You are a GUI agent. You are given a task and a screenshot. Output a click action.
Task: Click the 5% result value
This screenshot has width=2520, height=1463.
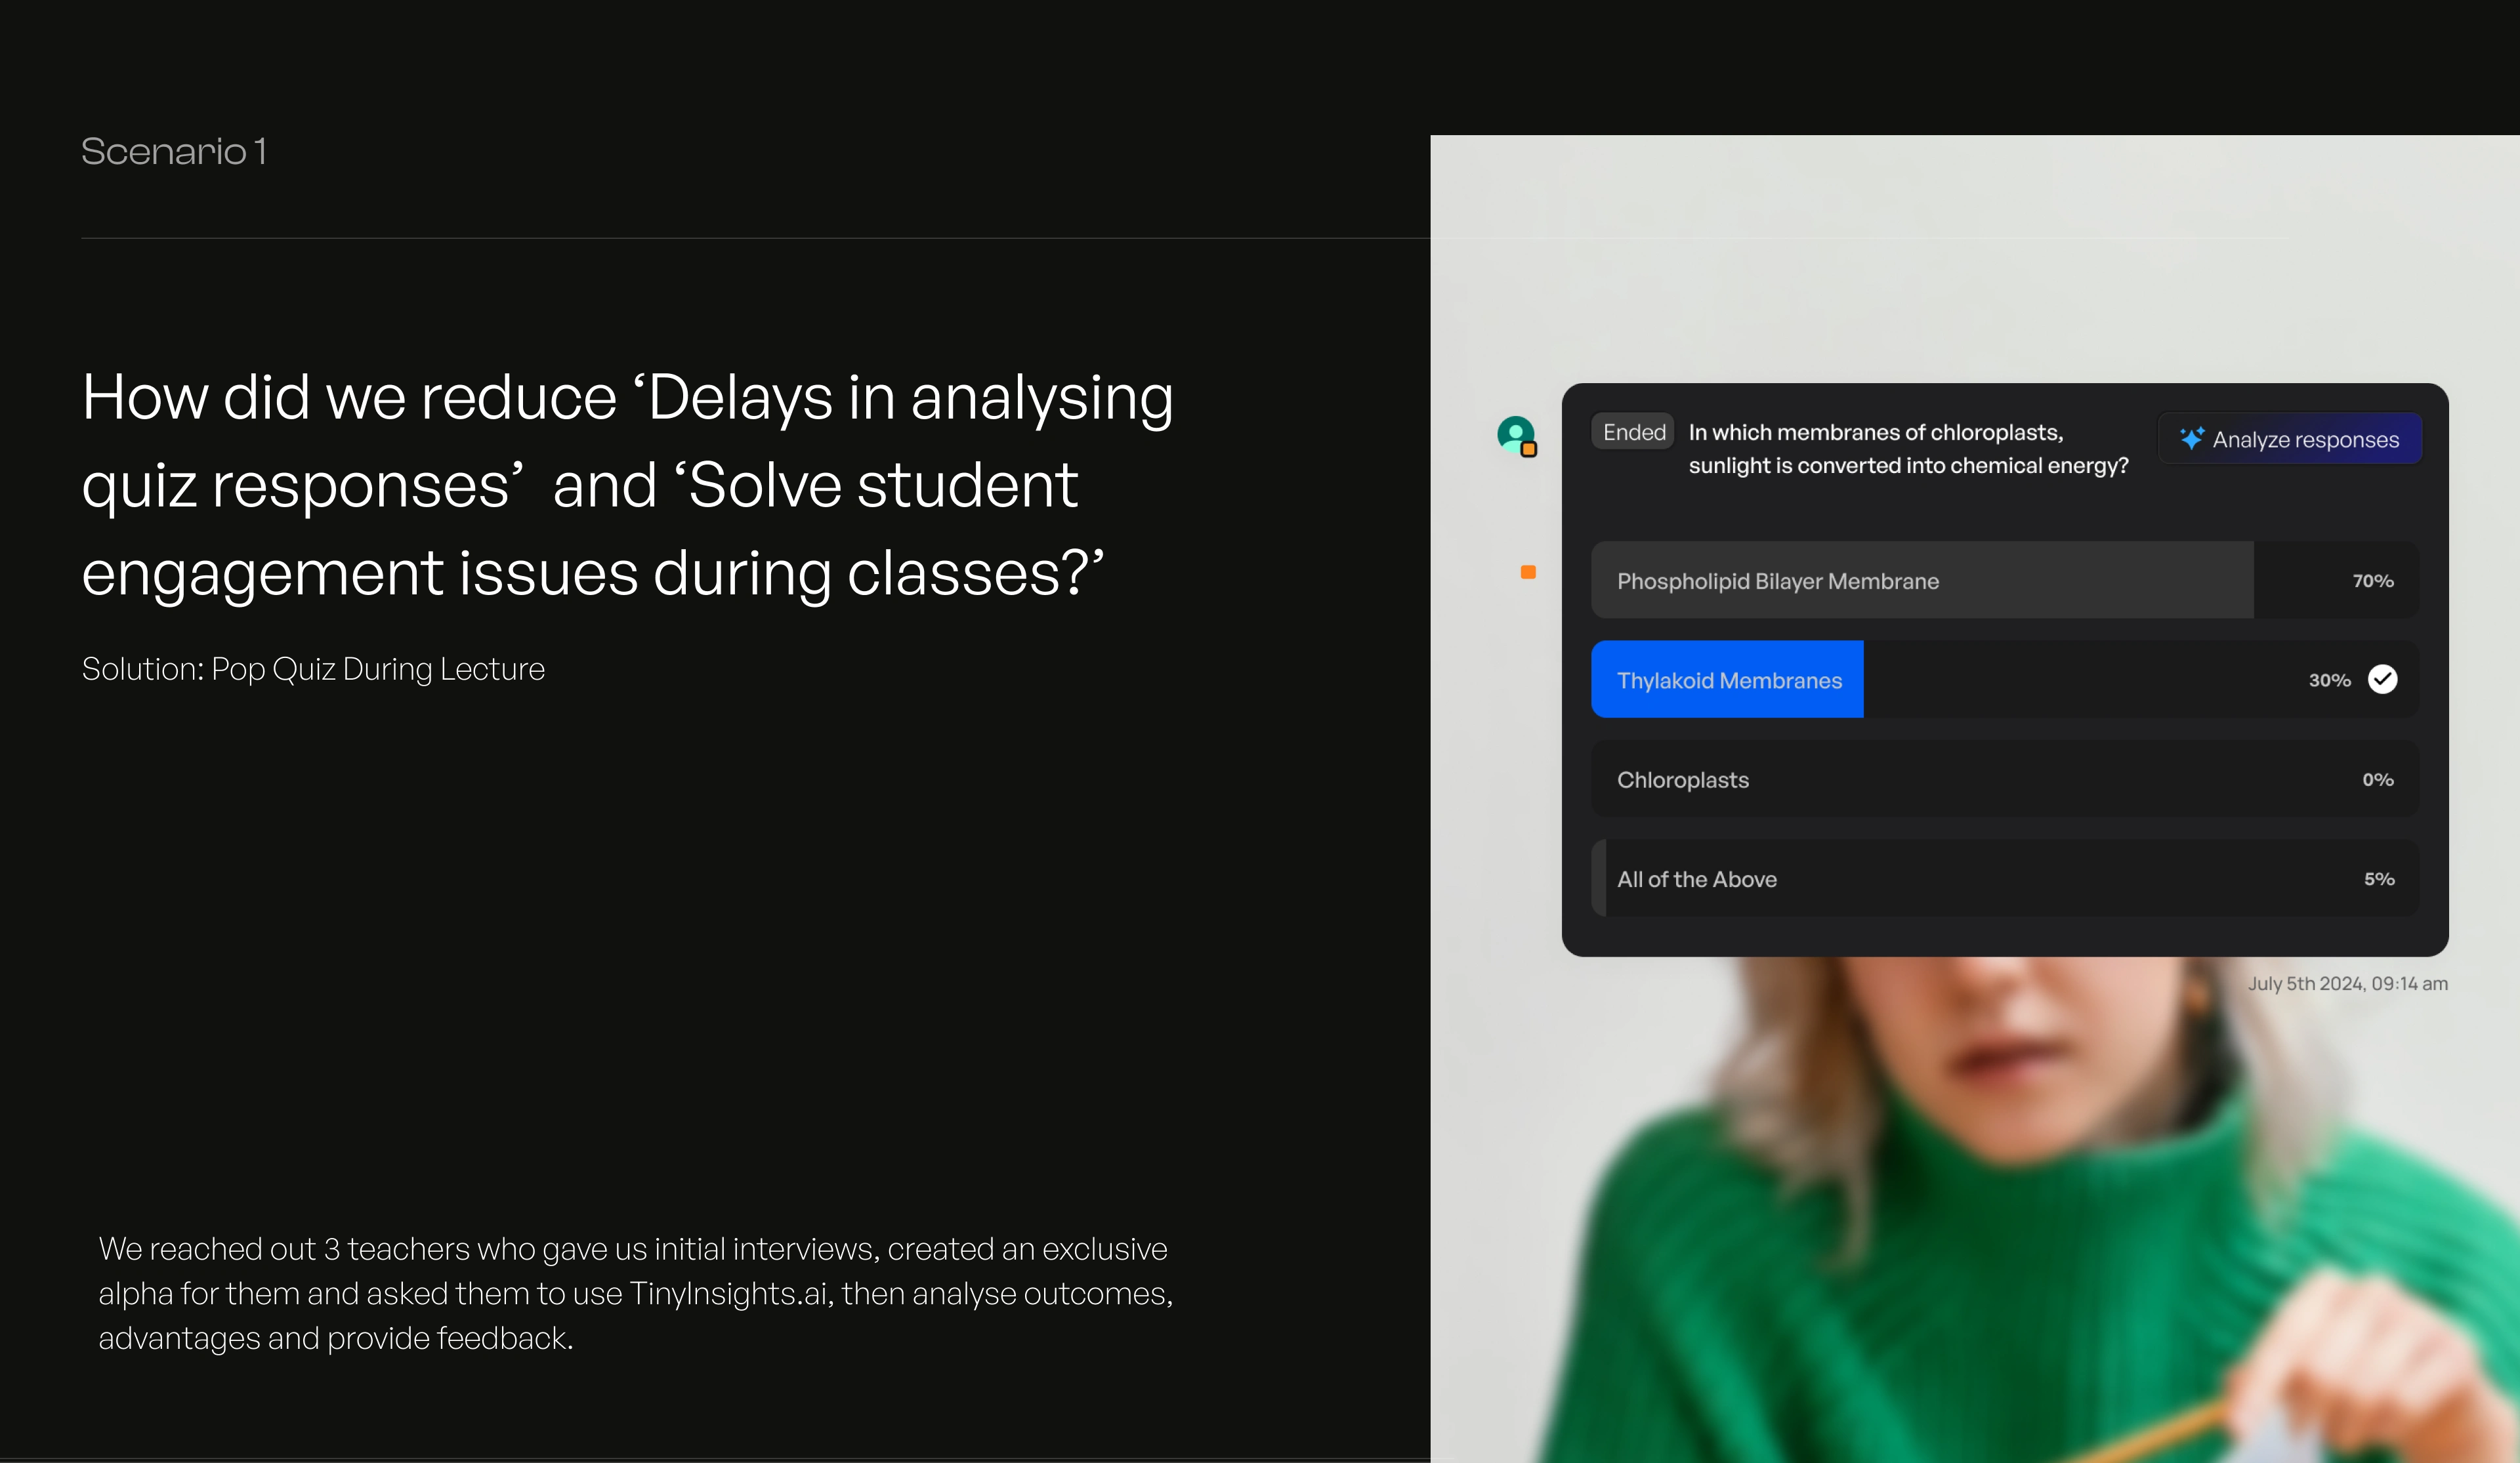(2378, 879)
